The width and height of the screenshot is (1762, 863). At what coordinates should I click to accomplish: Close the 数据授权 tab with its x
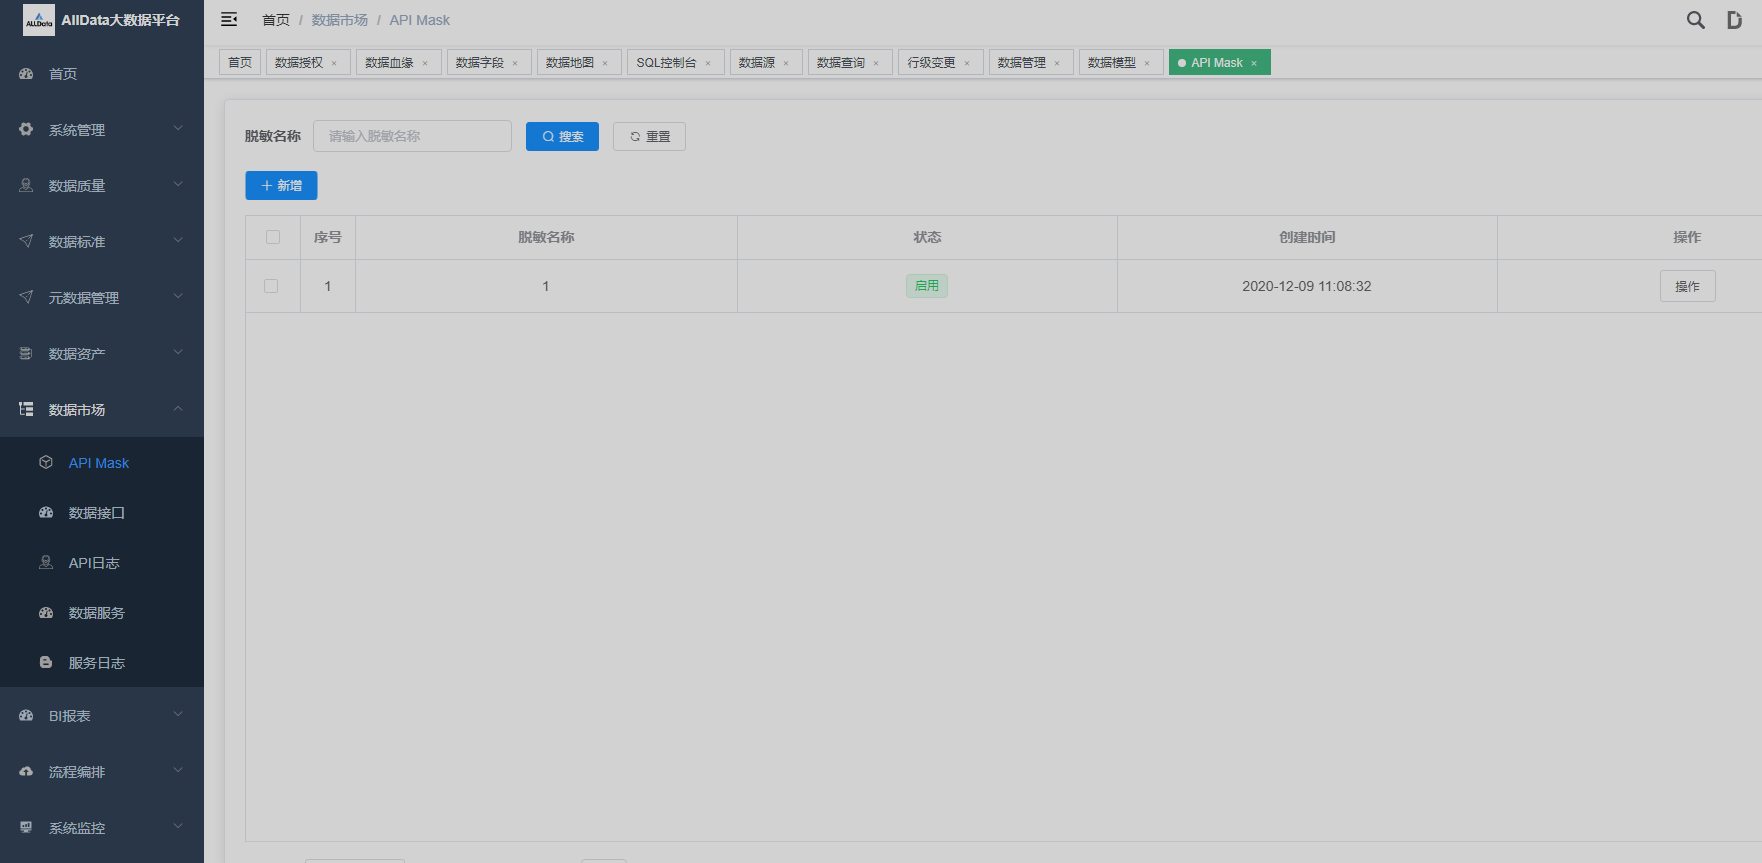tap(334, 63)
